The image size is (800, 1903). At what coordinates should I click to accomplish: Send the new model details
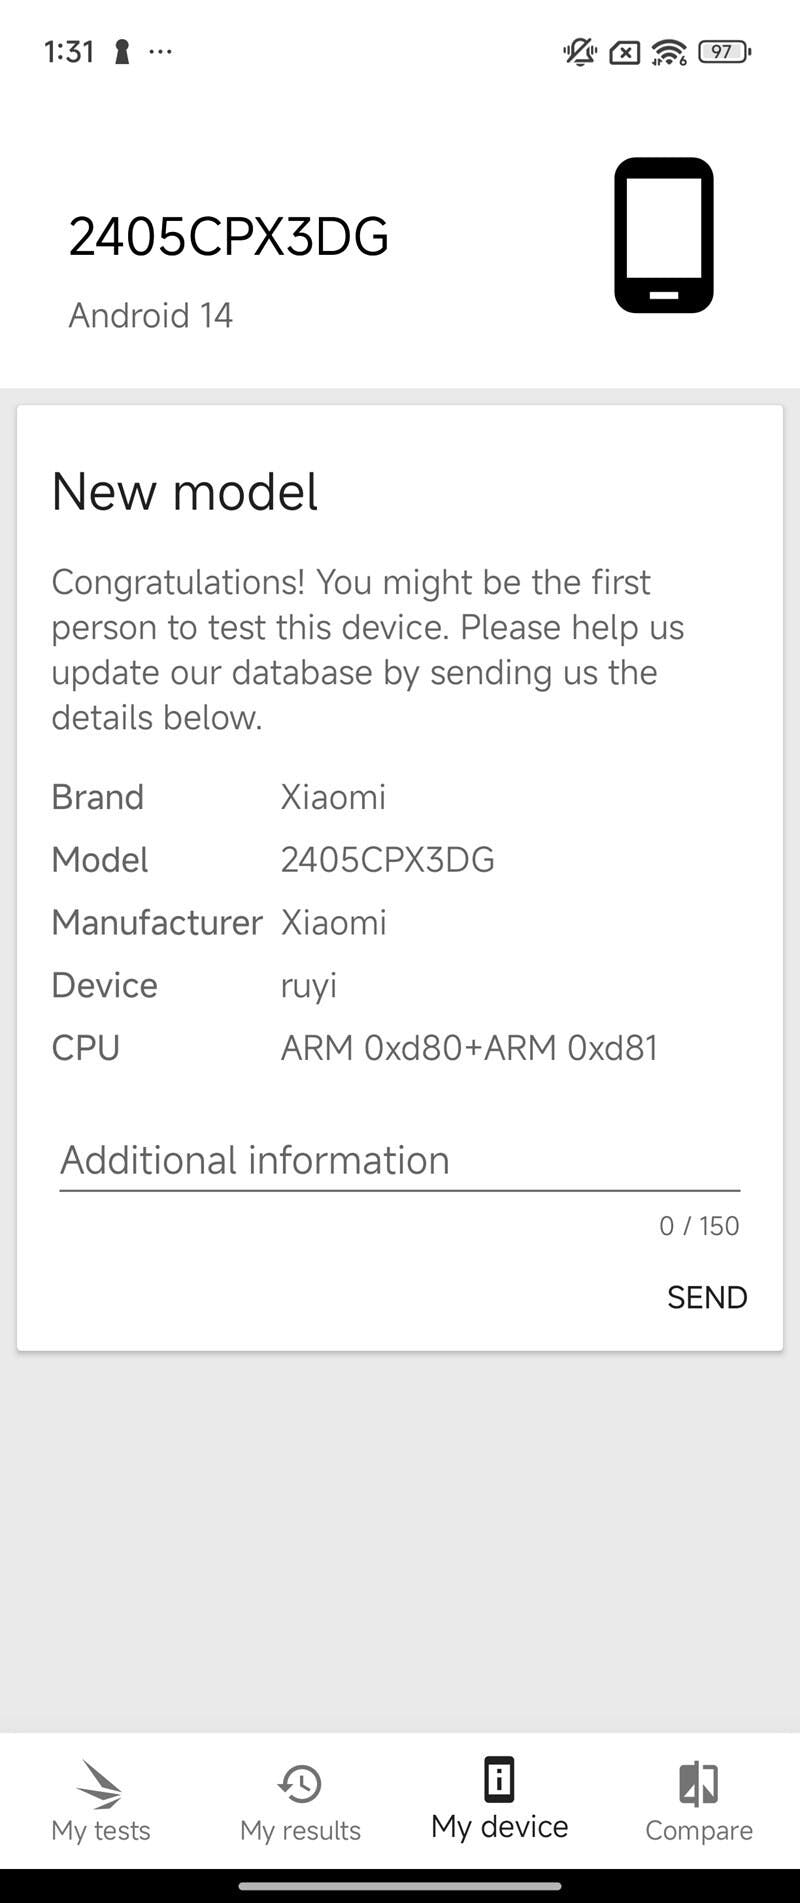707,1297
